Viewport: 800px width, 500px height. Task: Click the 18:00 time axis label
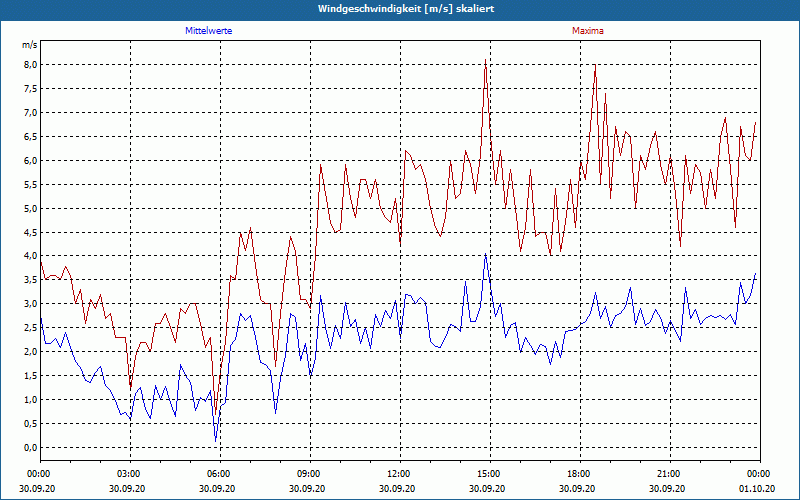pos(580,474)
